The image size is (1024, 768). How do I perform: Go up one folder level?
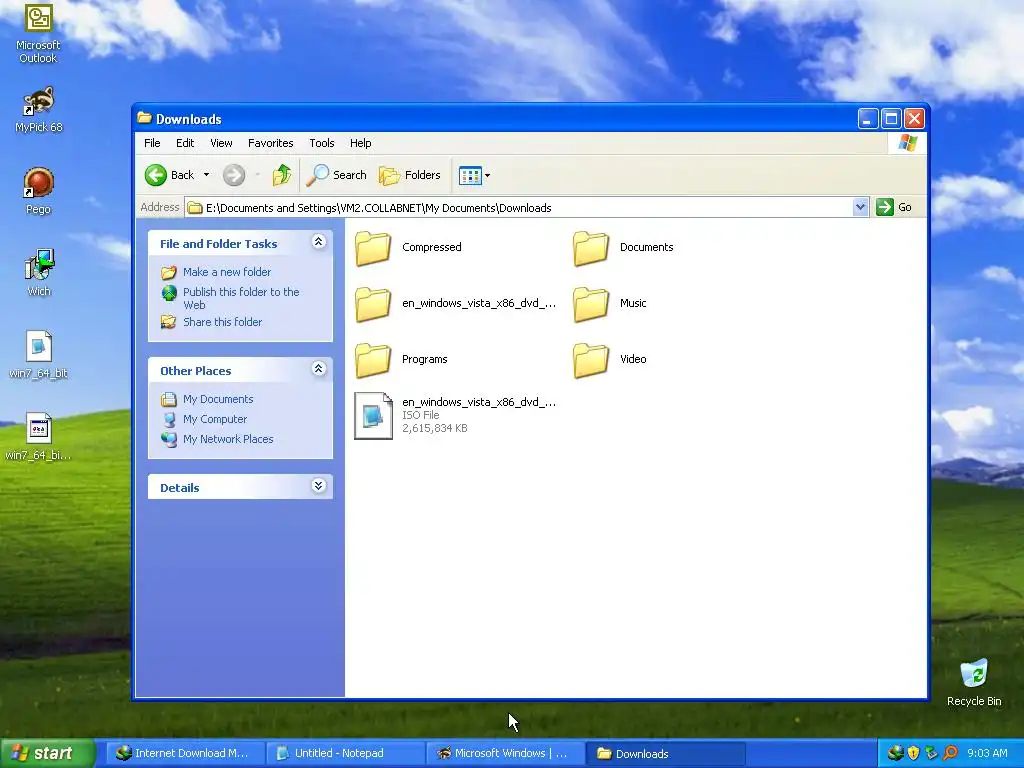pyautogui.click(x=282, y=175)
